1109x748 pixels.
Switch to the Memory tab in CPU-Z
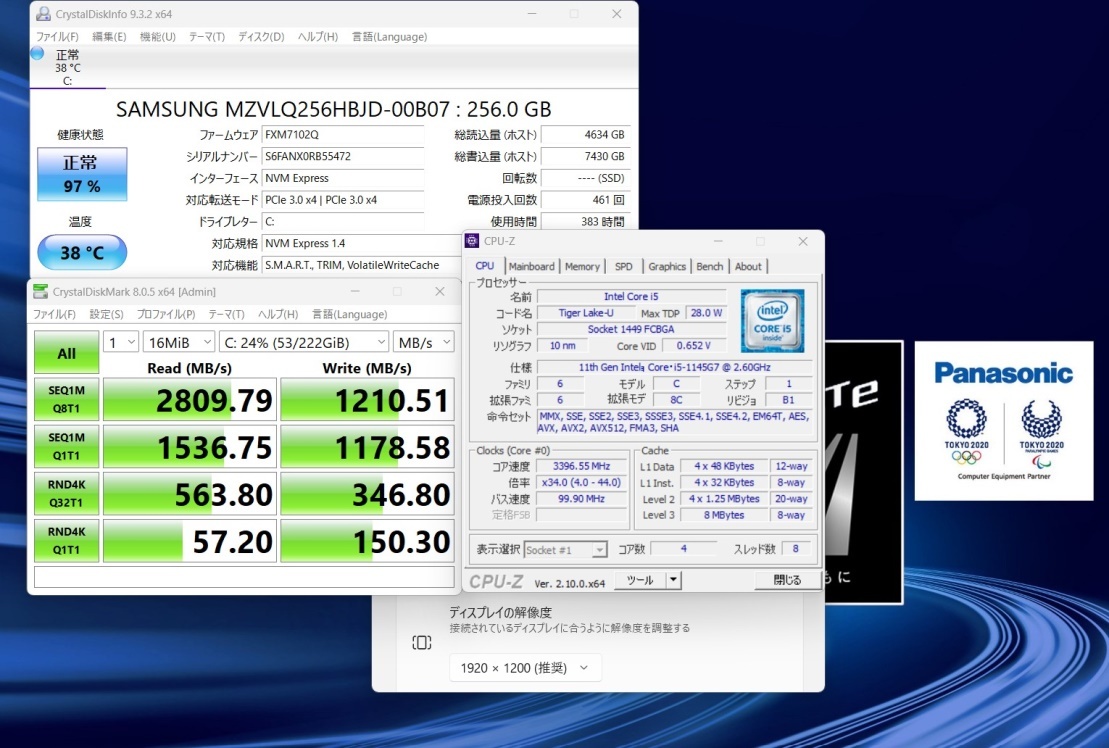[582, 267]
